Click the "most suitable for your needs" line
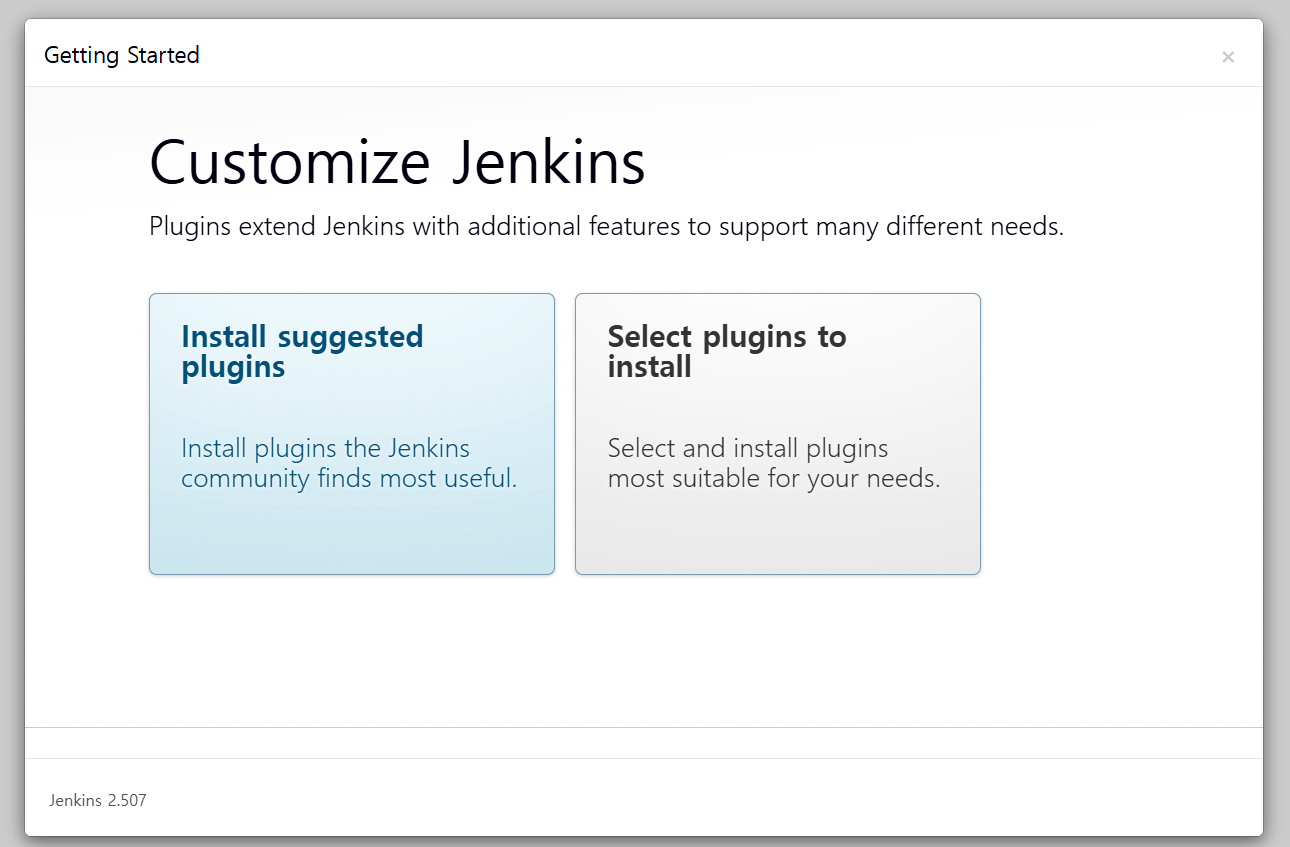Image resolution: width=1290 pixels, height=847 pixels. pyautogui.click(x=774, y=478)
